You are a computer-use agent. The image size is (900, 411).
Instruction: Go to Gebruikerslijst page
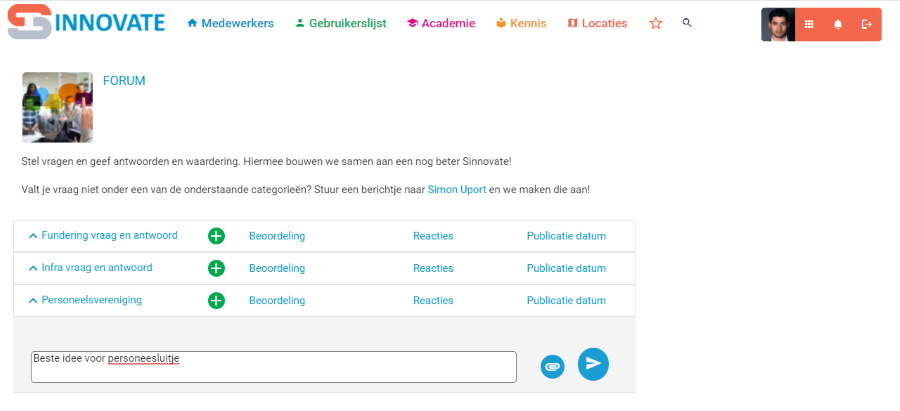(x=341, y=23)
